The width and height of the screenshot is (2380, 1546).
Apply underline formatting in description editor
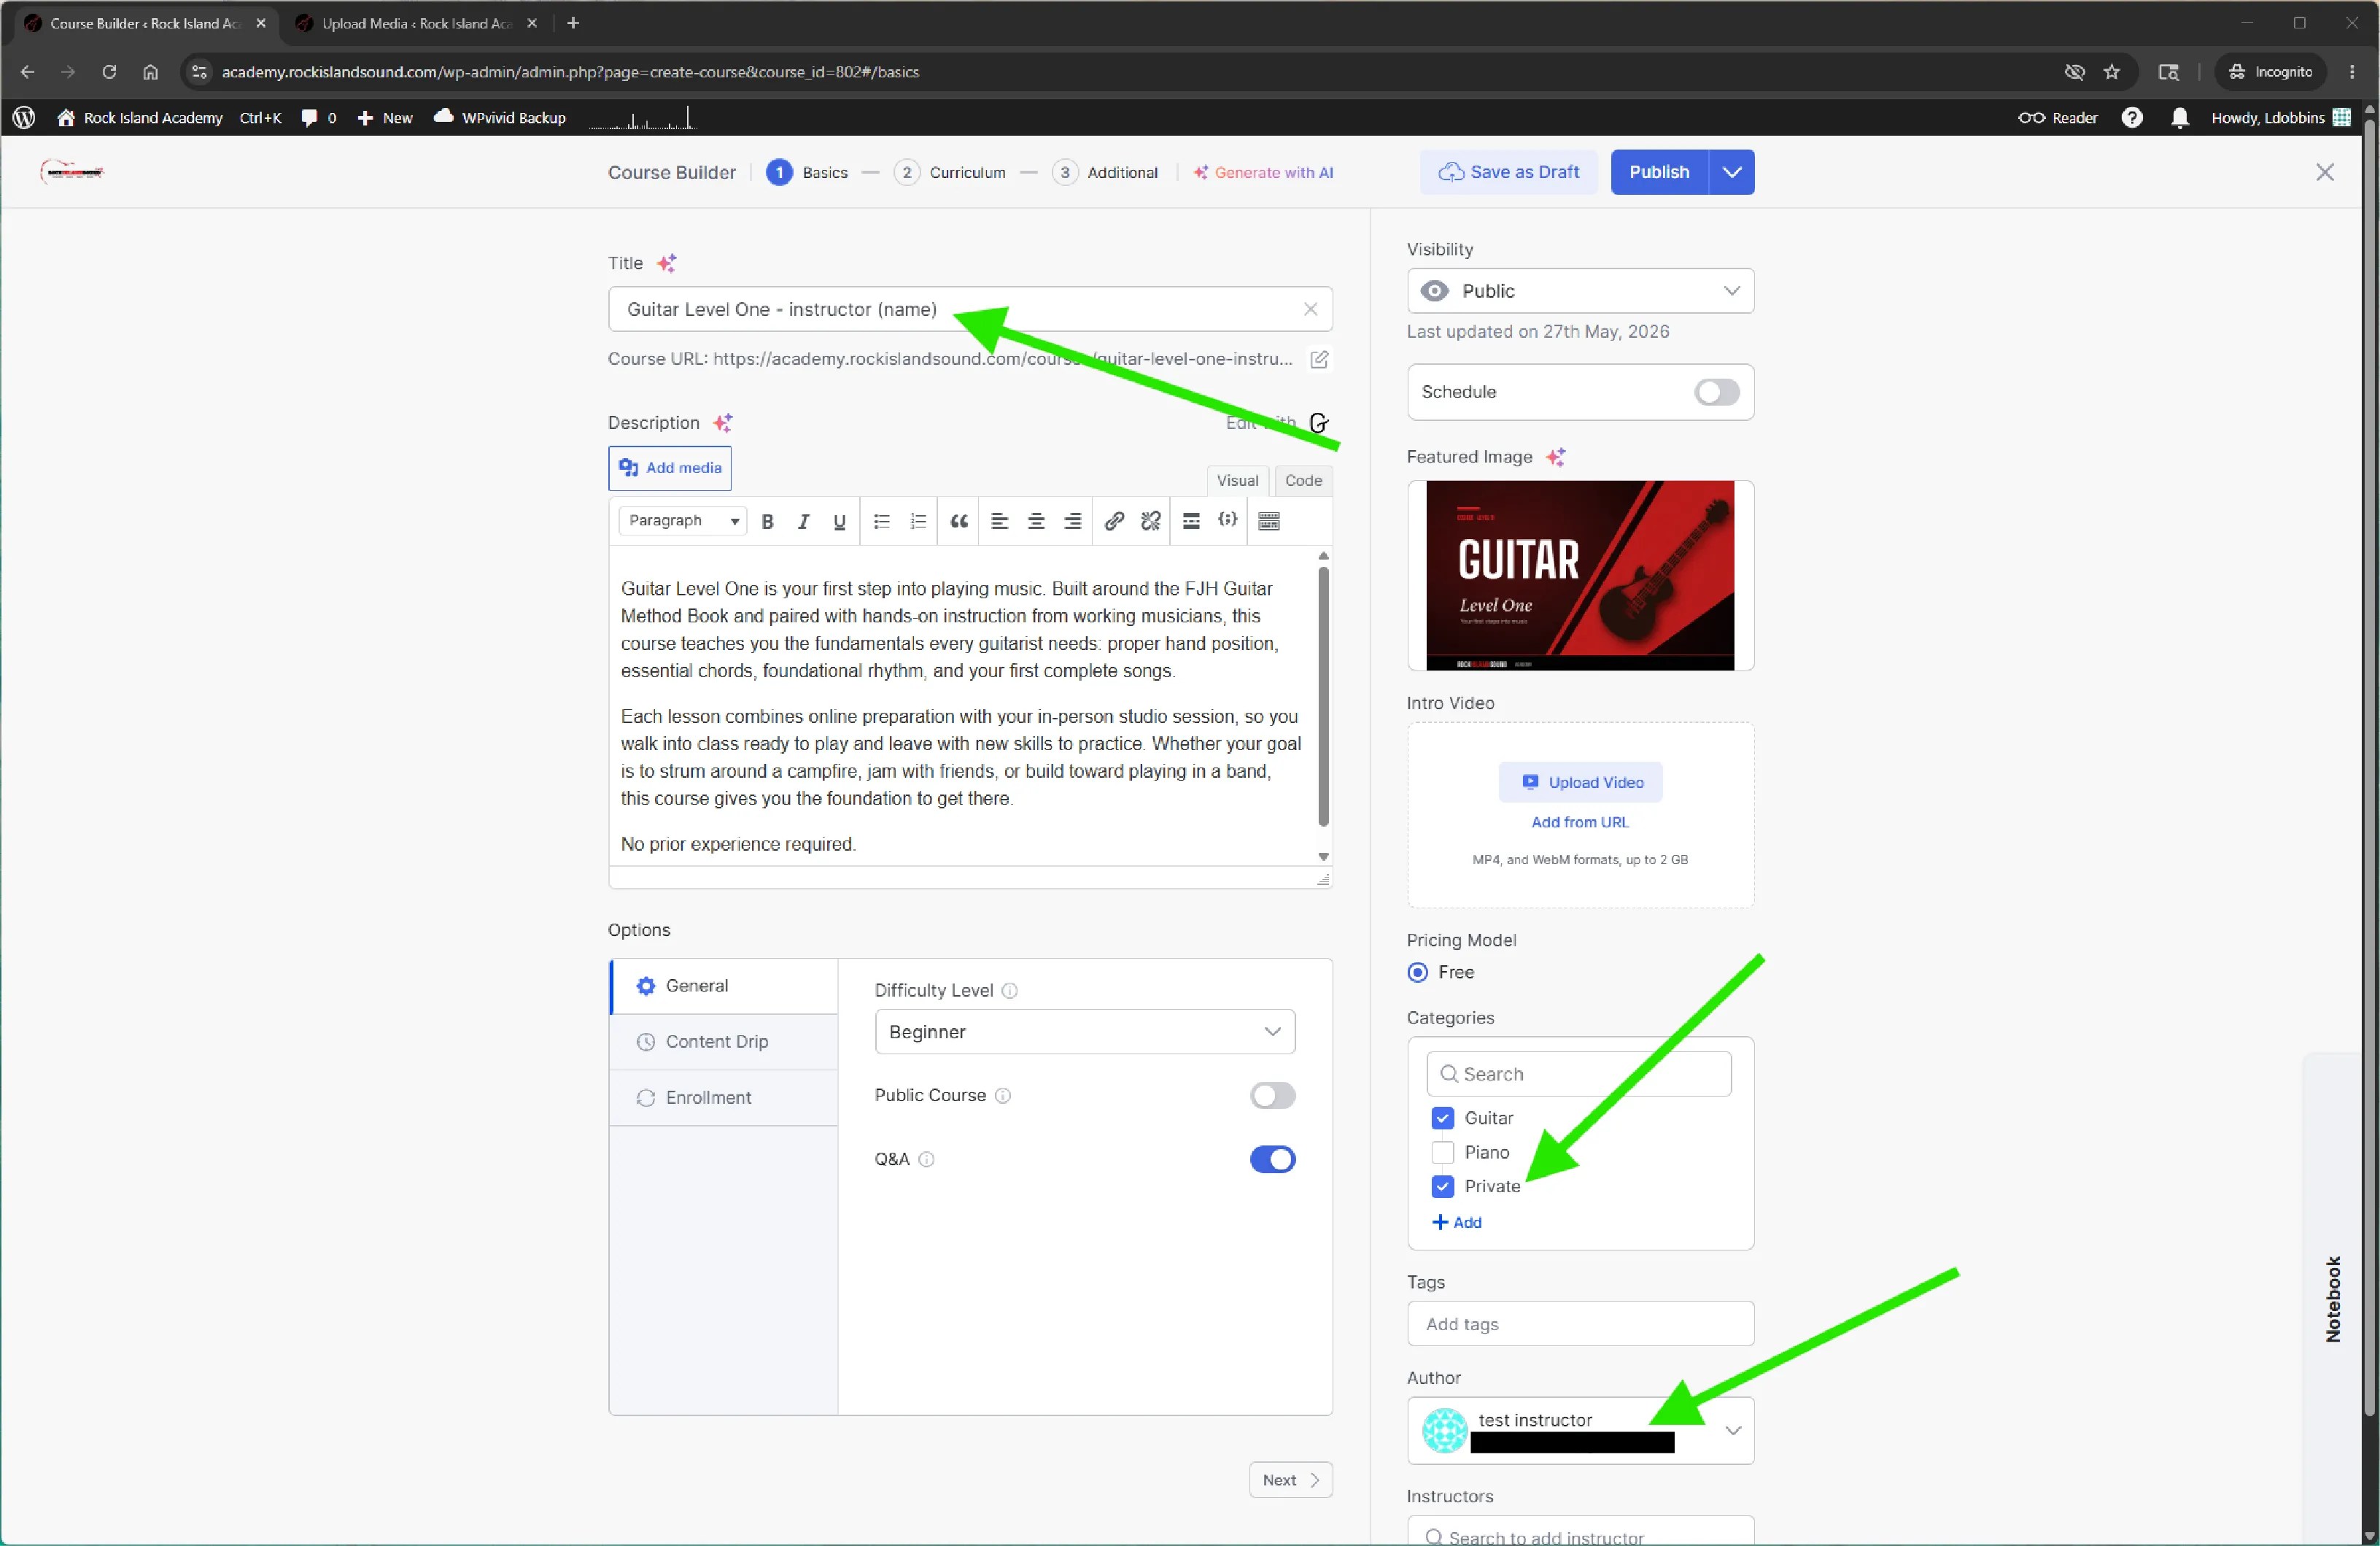[839, 521]
